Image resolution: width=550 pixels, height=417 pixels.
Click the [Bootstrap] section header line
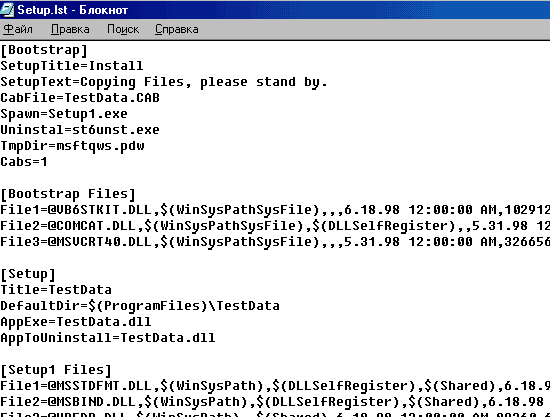[x=44, y=50]
